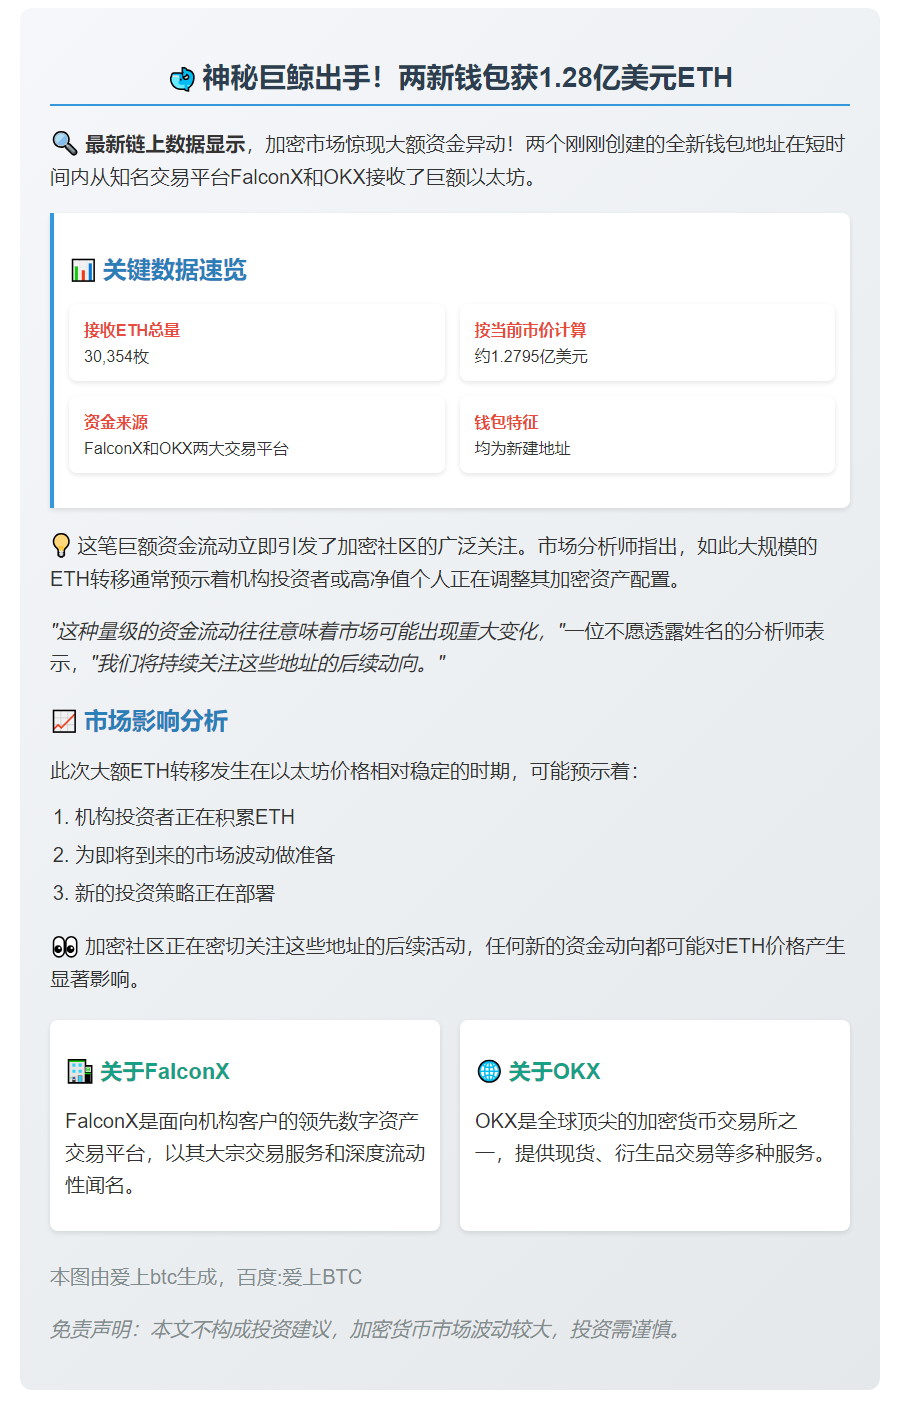Select the 接收ETH总量 data card
The height and width of the screenshot is (1422, 900).
click(x=256, y=343)
